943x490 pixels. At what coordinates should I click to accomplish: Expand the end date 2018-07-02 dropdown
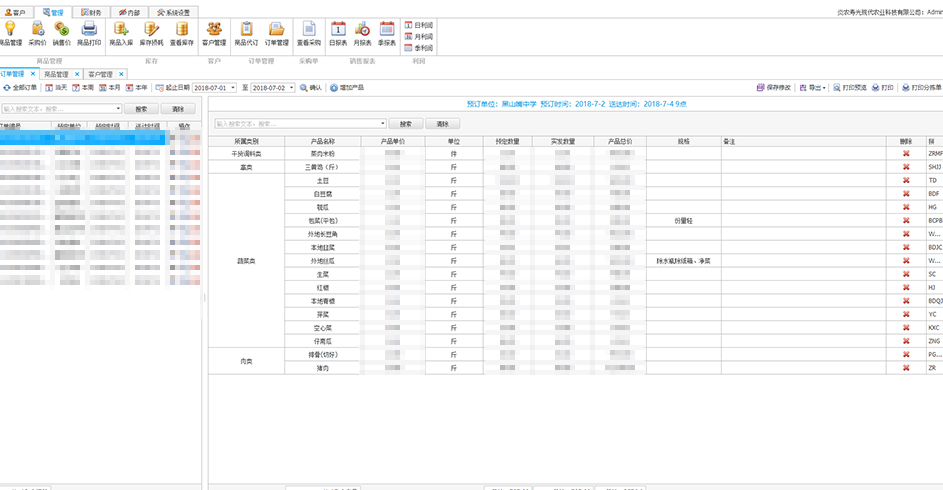292,88
